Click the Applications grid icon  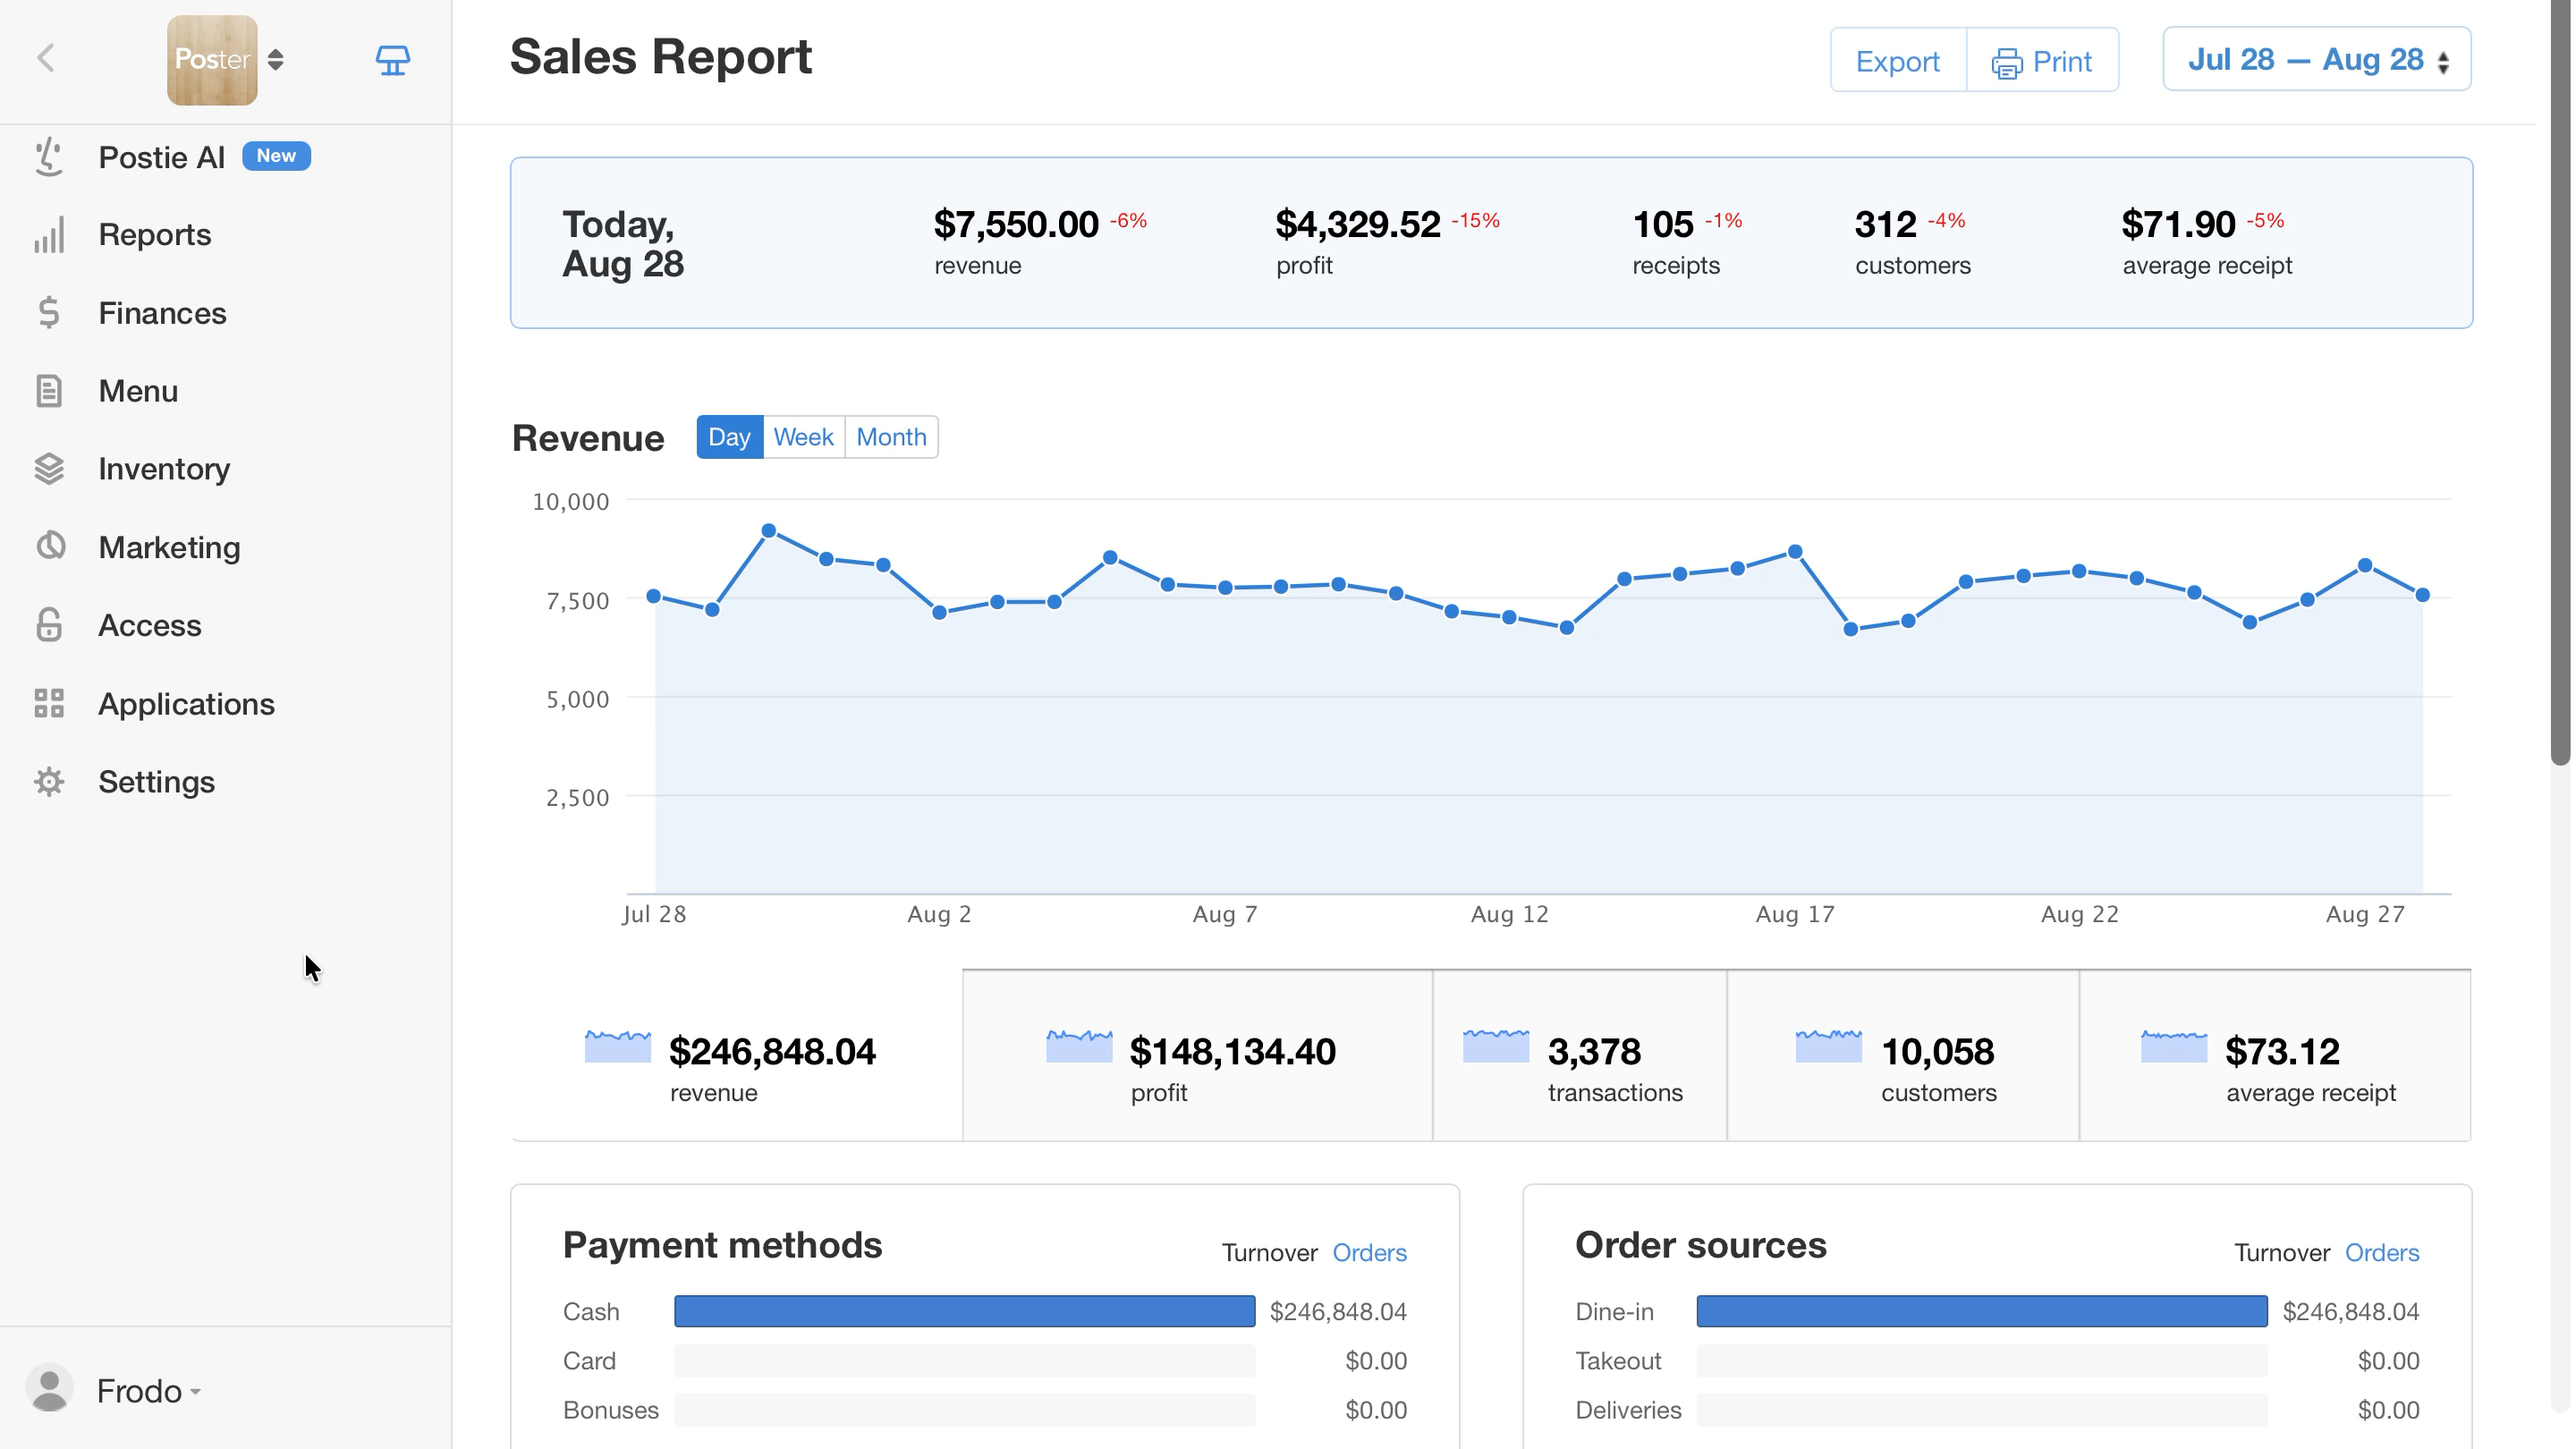pyautogui.click(x=49, y=704)
